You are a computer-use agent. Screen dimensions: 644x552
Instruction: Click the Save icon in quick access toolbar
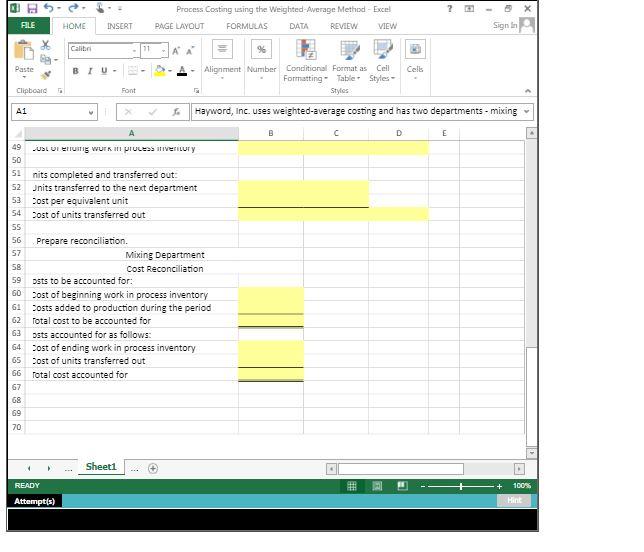click(x=32, y=8)
